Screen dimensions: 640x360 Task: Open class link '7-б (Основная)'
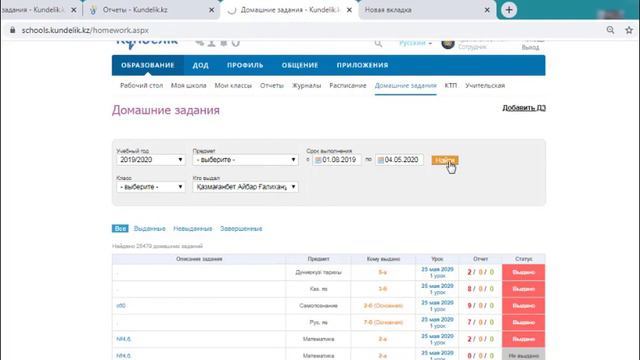tap(383, 322)
